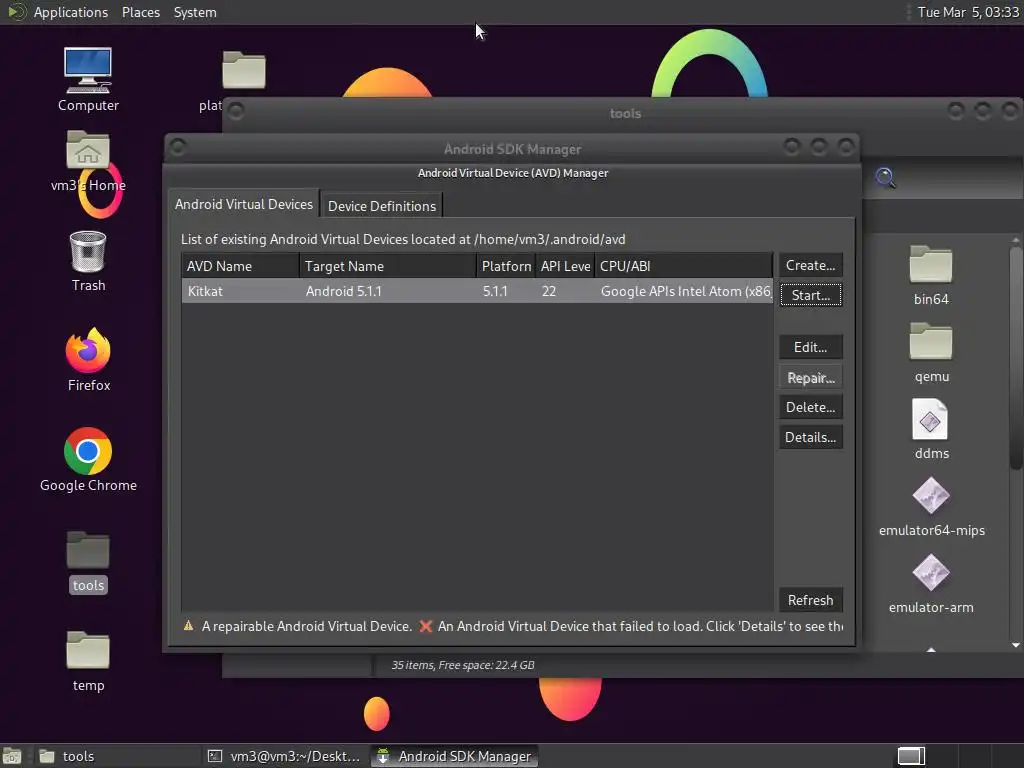Click the search magnifier in tools window
The image size is (1024, 768).
point(886,177)
